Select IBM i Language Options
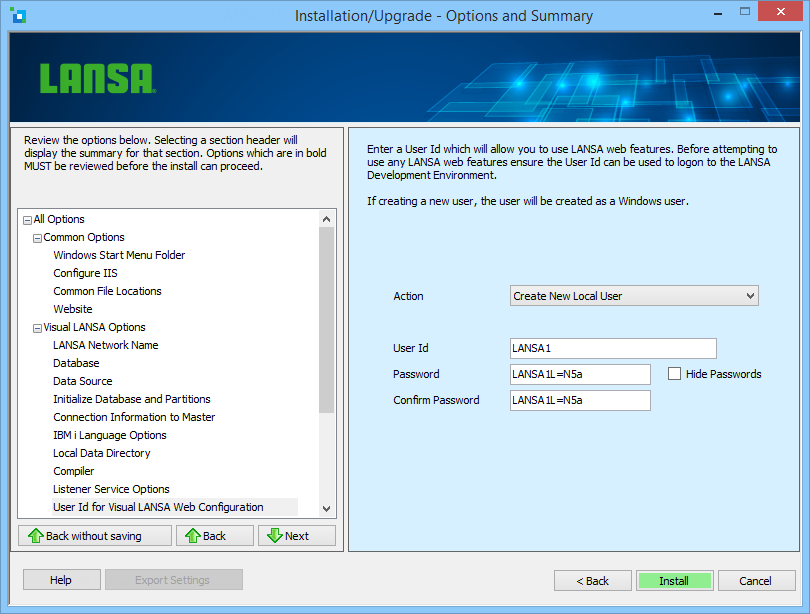Image resolution: width=810 pixels, height=614 pixels. [x=110, y=435]
